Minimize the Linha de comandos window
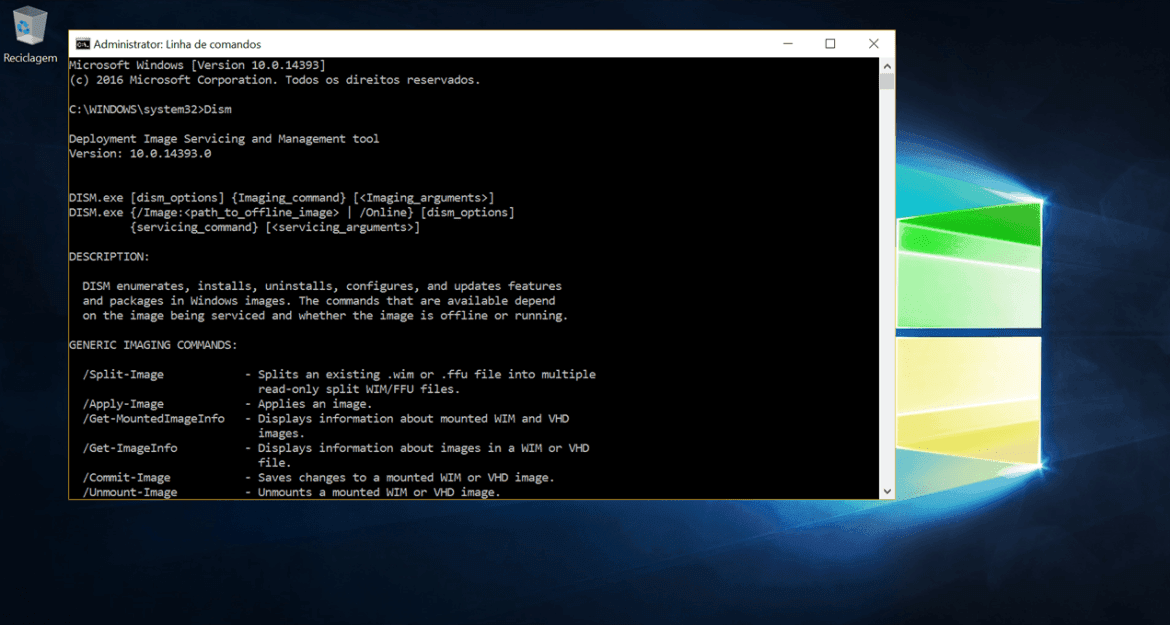Image resolution: width=1170 pixels, height=625 pixels. tap(787, 43)
